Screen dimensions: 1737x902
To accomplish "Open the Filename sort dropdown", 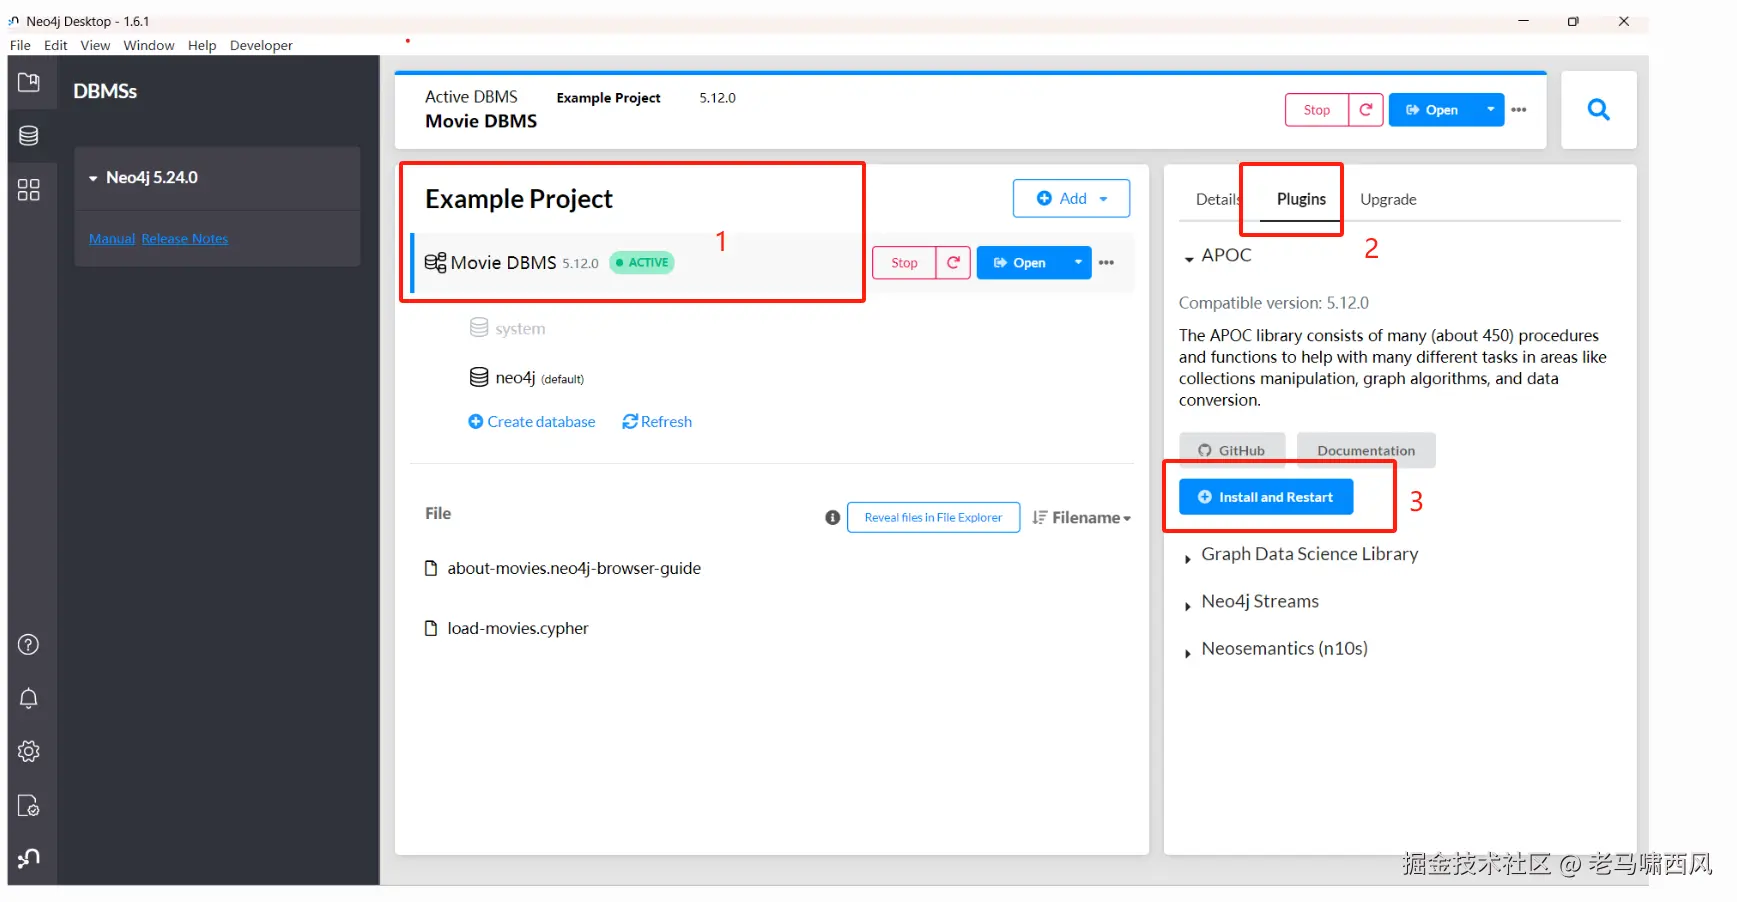I will [x=1082, y=518].
